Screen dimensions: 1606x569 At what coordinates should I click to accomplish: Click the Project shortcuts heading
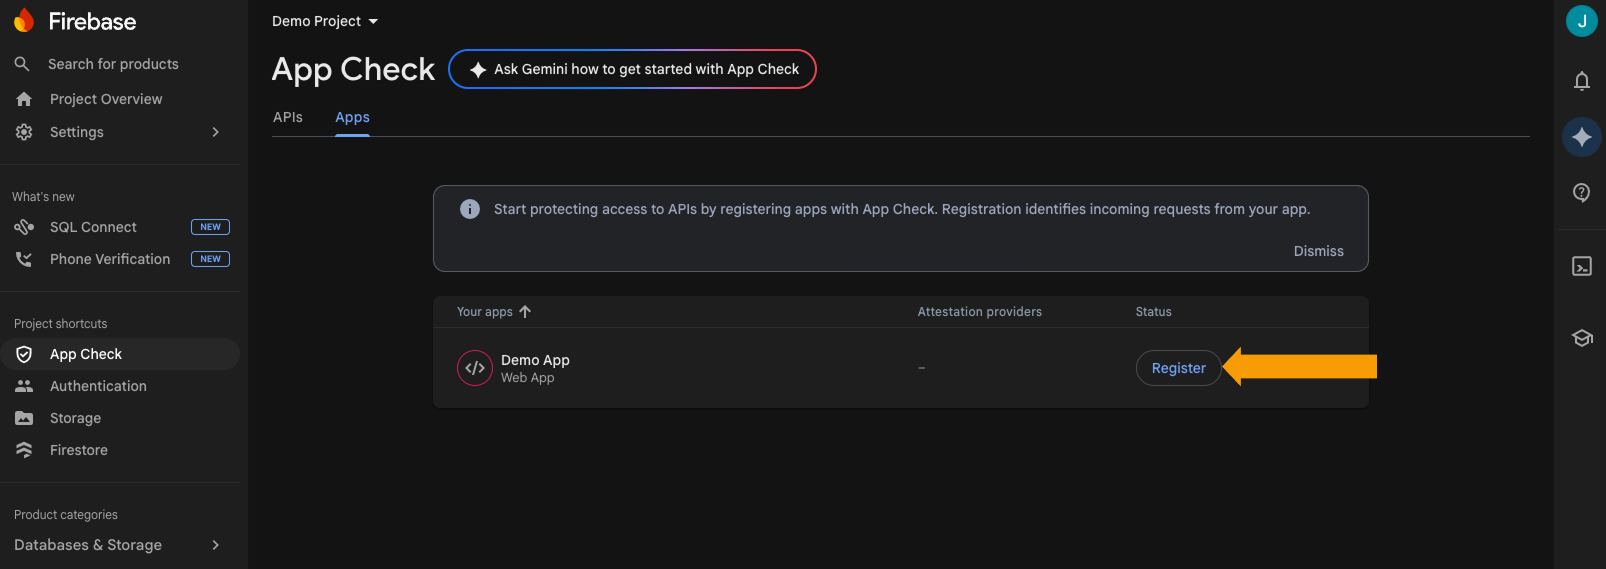pos(60,324)
